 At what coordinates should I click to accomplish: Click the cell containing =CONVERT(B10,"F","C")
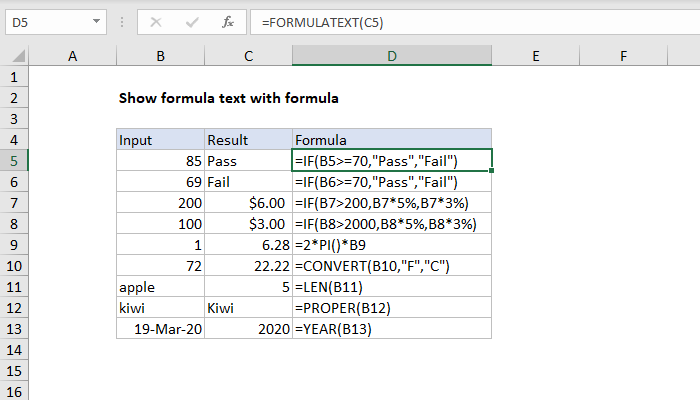[x=392, y=265]
